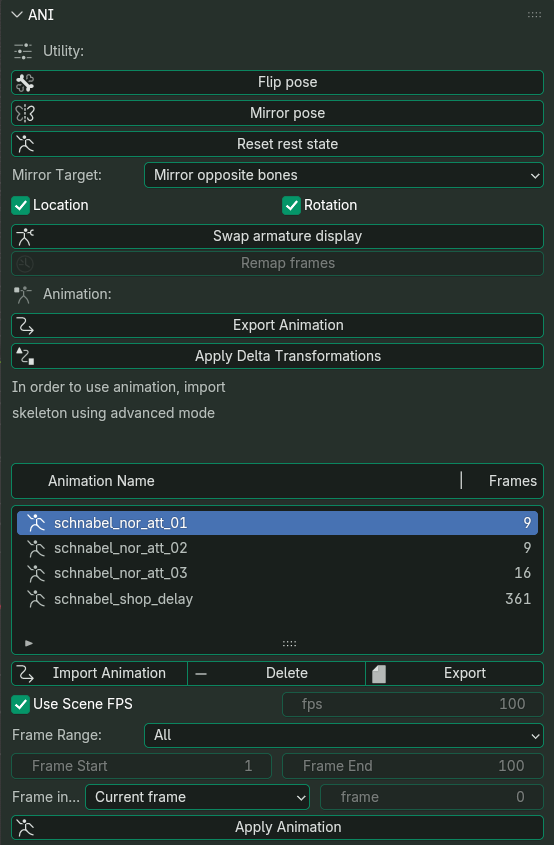Click the Import Animation button
The width and height of the screenshot is (554, 845).
point(100,674)
